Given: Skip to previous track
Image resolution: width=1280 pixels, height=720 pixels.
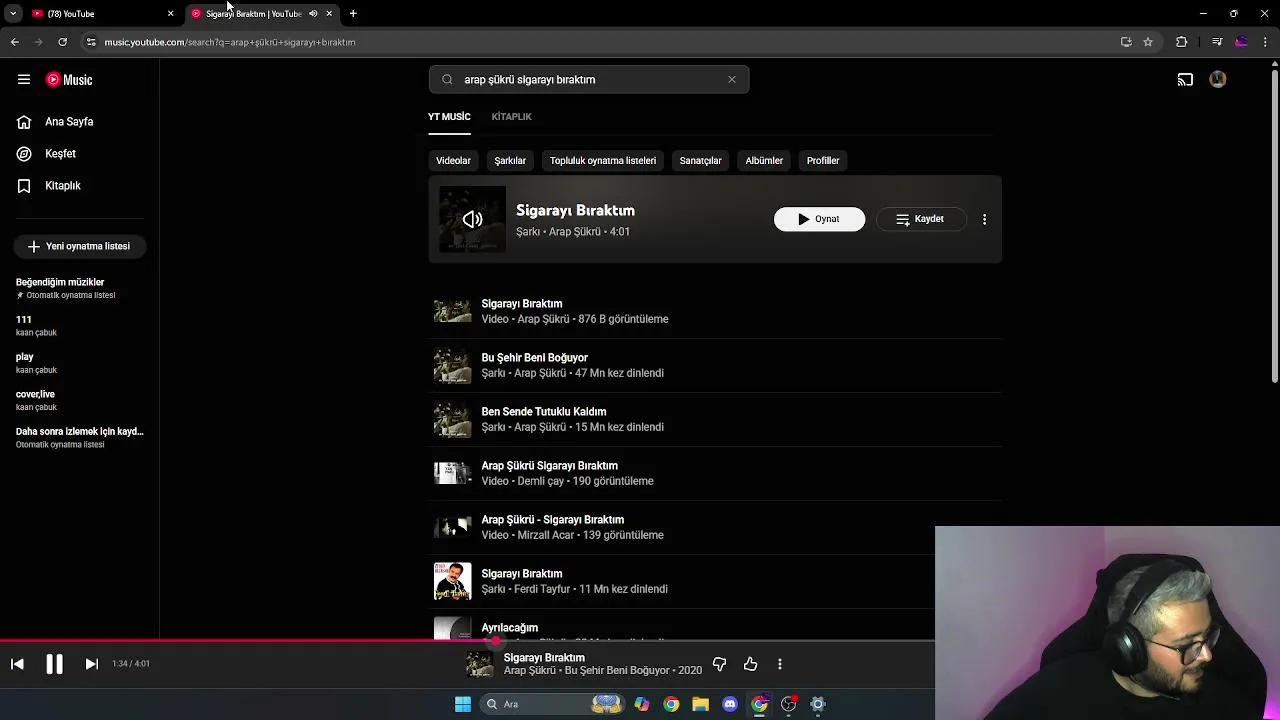Looking at the screenshot, I should (17, 664).
